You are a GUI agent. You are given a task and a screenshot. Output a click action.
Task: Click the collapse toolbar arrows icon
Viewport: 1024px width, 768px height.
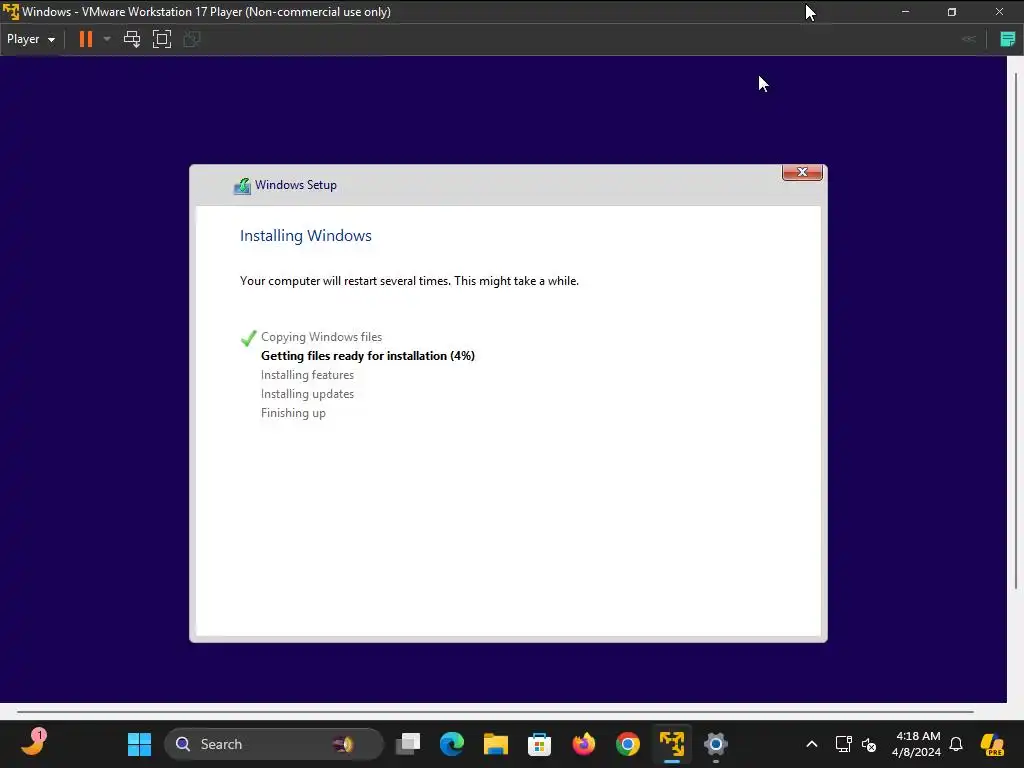tap(969, 39)
